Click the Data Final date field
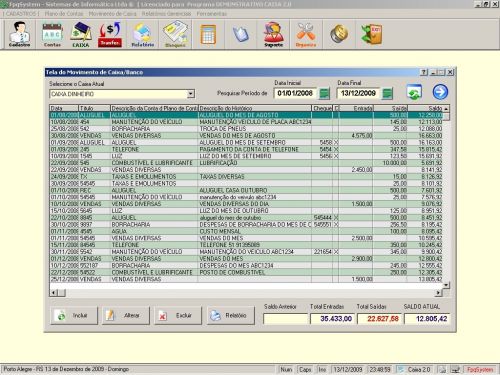 point(358,93)
